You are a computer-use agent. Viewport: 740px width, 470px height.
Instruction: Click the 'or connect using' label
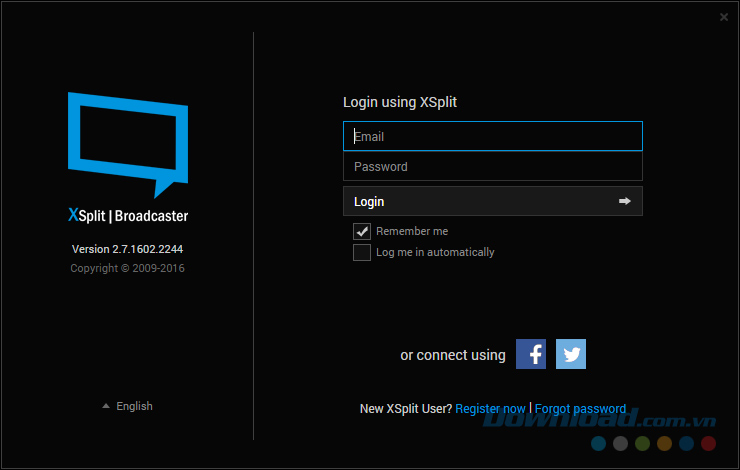453,355
